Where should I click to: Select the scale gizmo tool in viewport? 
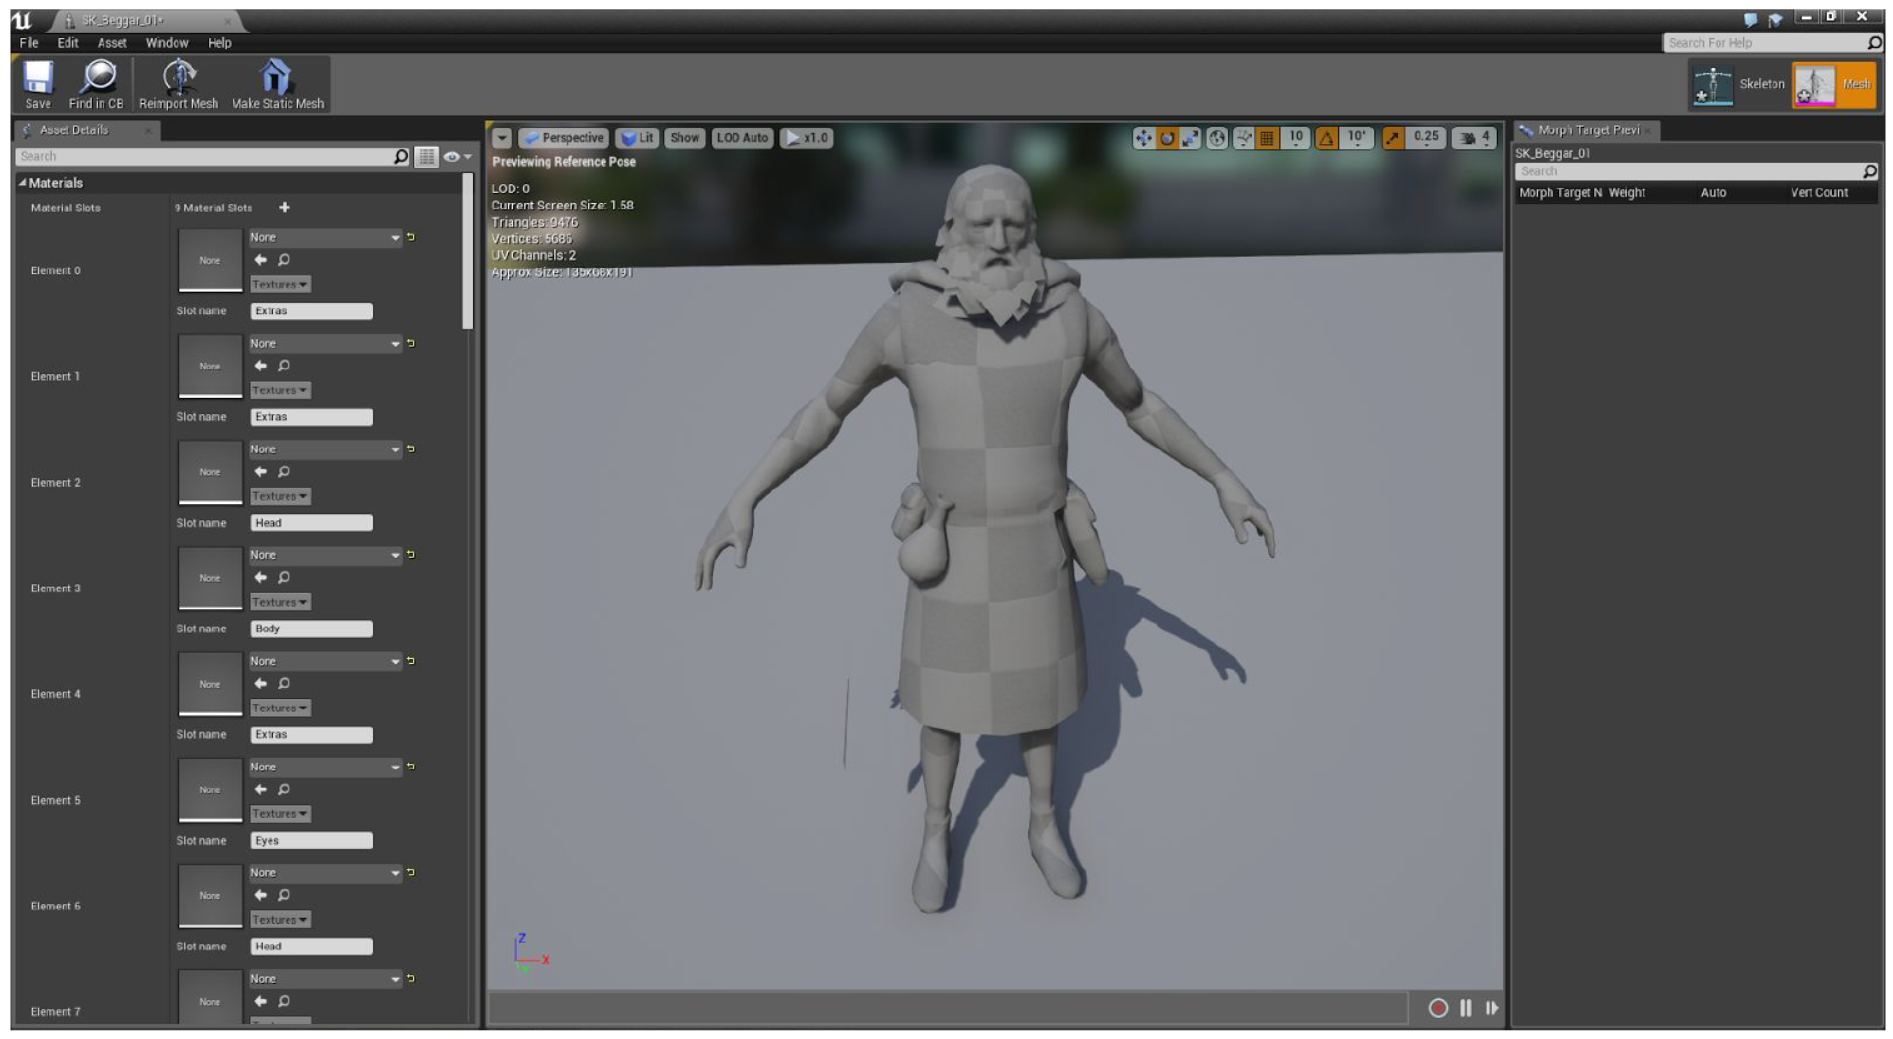(1190, 138)
